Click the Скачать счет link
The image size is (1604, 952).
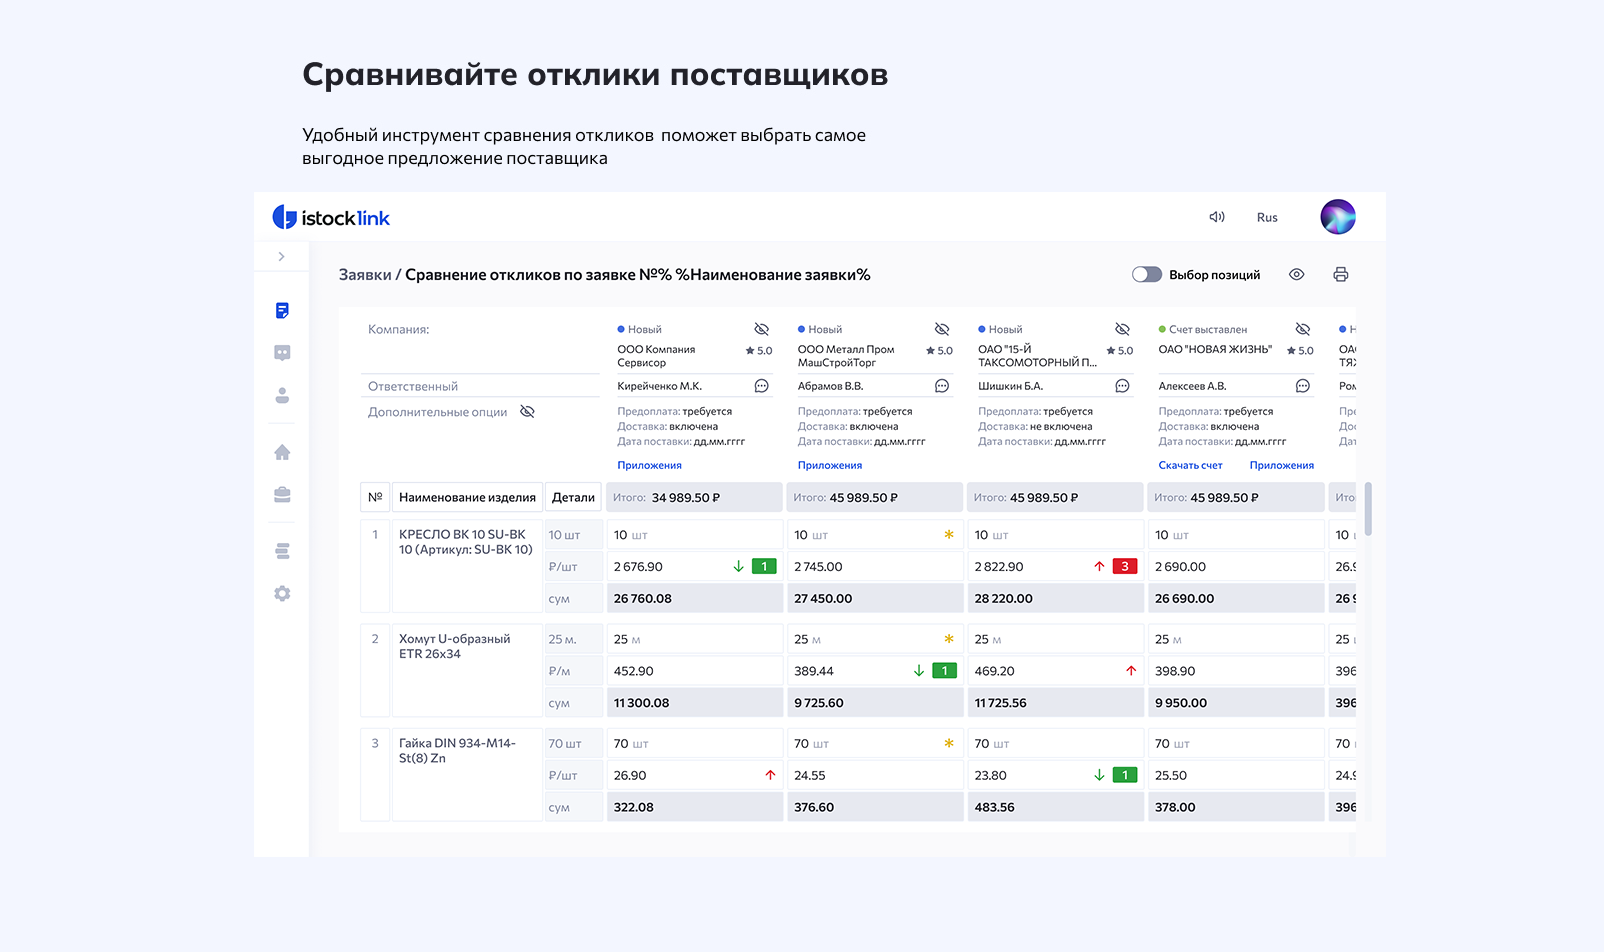click(1190, 465)
